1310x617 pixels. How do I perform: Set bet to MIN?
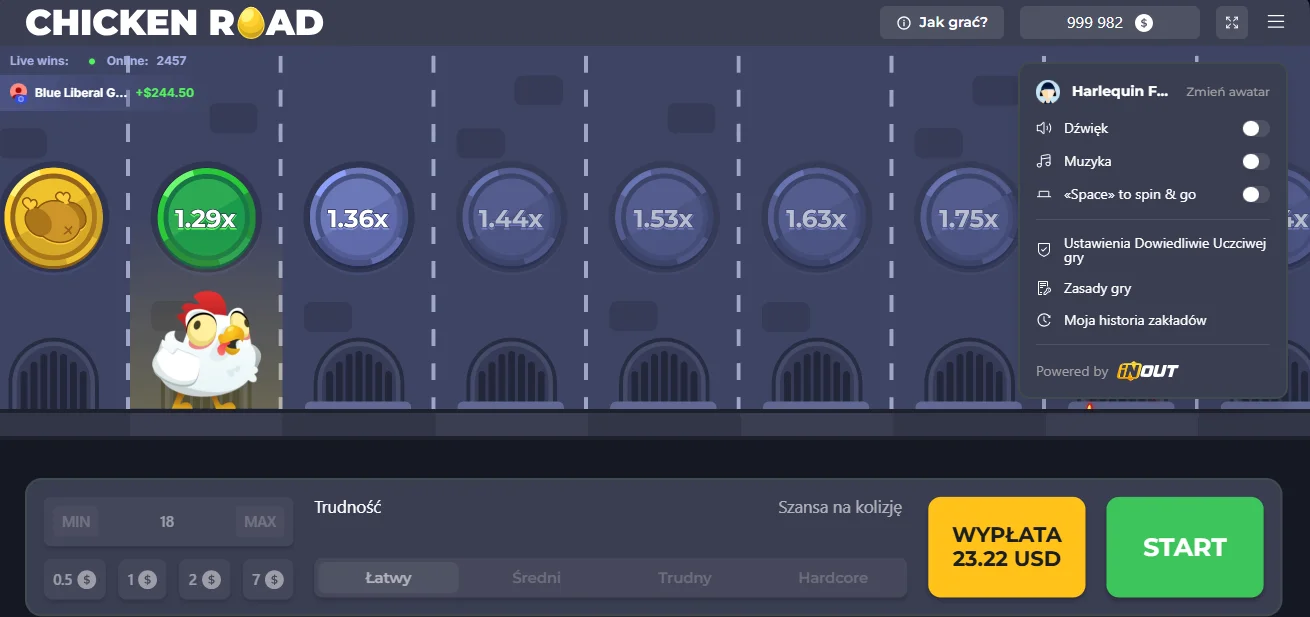76,521
